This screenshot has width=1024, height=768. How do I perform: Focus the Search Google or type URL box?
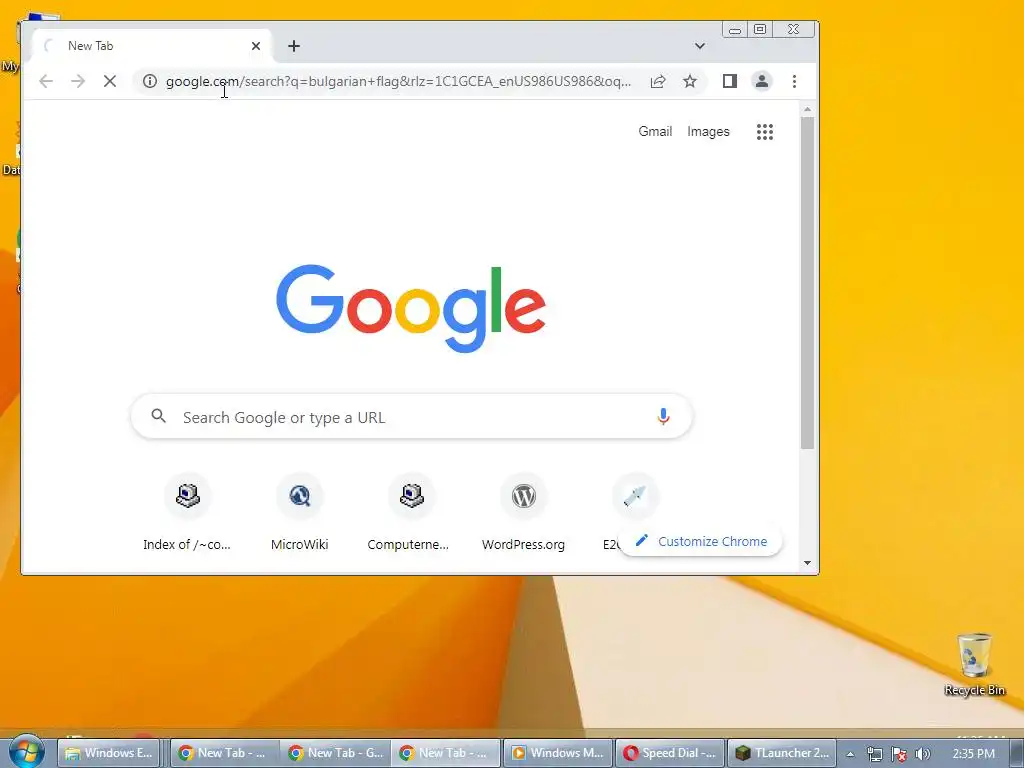click(411, 416)
